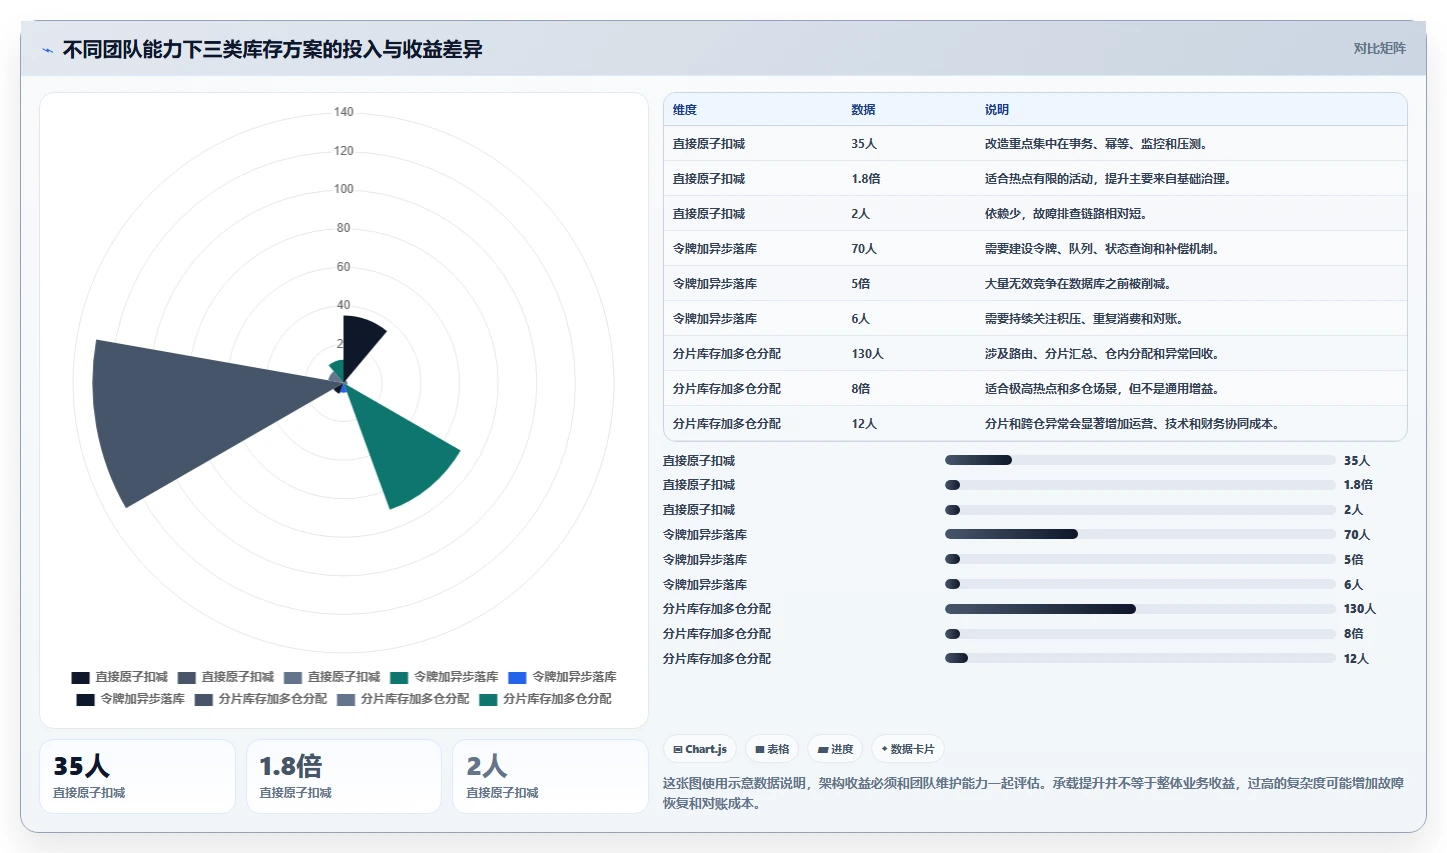The height and width of the screenshot is (853, 1447).
Task: Click table cell 1.8倍
Action: coord(866,179)
